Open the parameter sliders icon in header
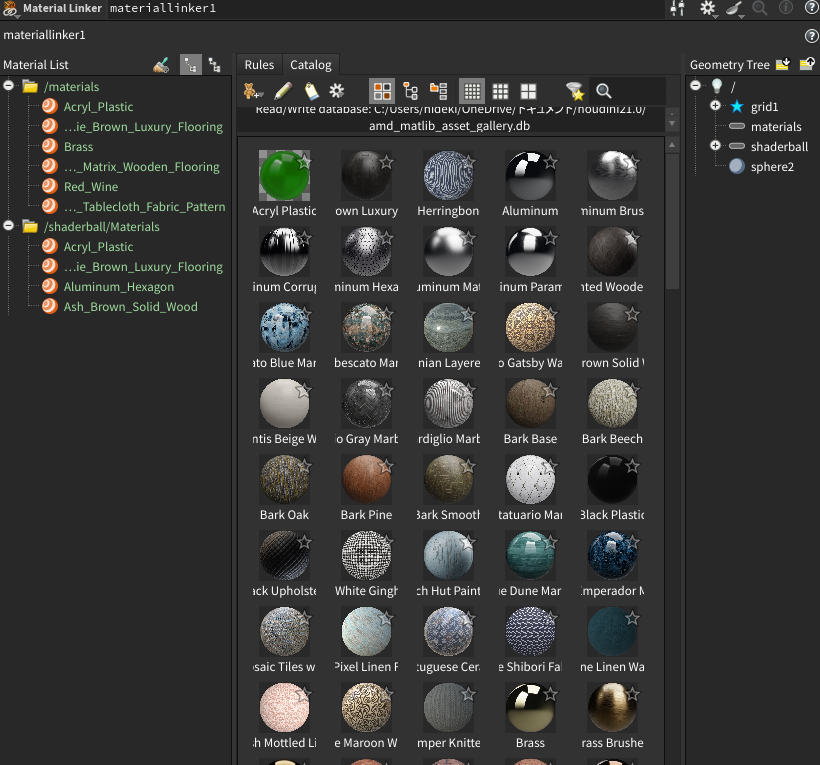The height and width of the screenshot is (765, 820). tap(678, 8)
